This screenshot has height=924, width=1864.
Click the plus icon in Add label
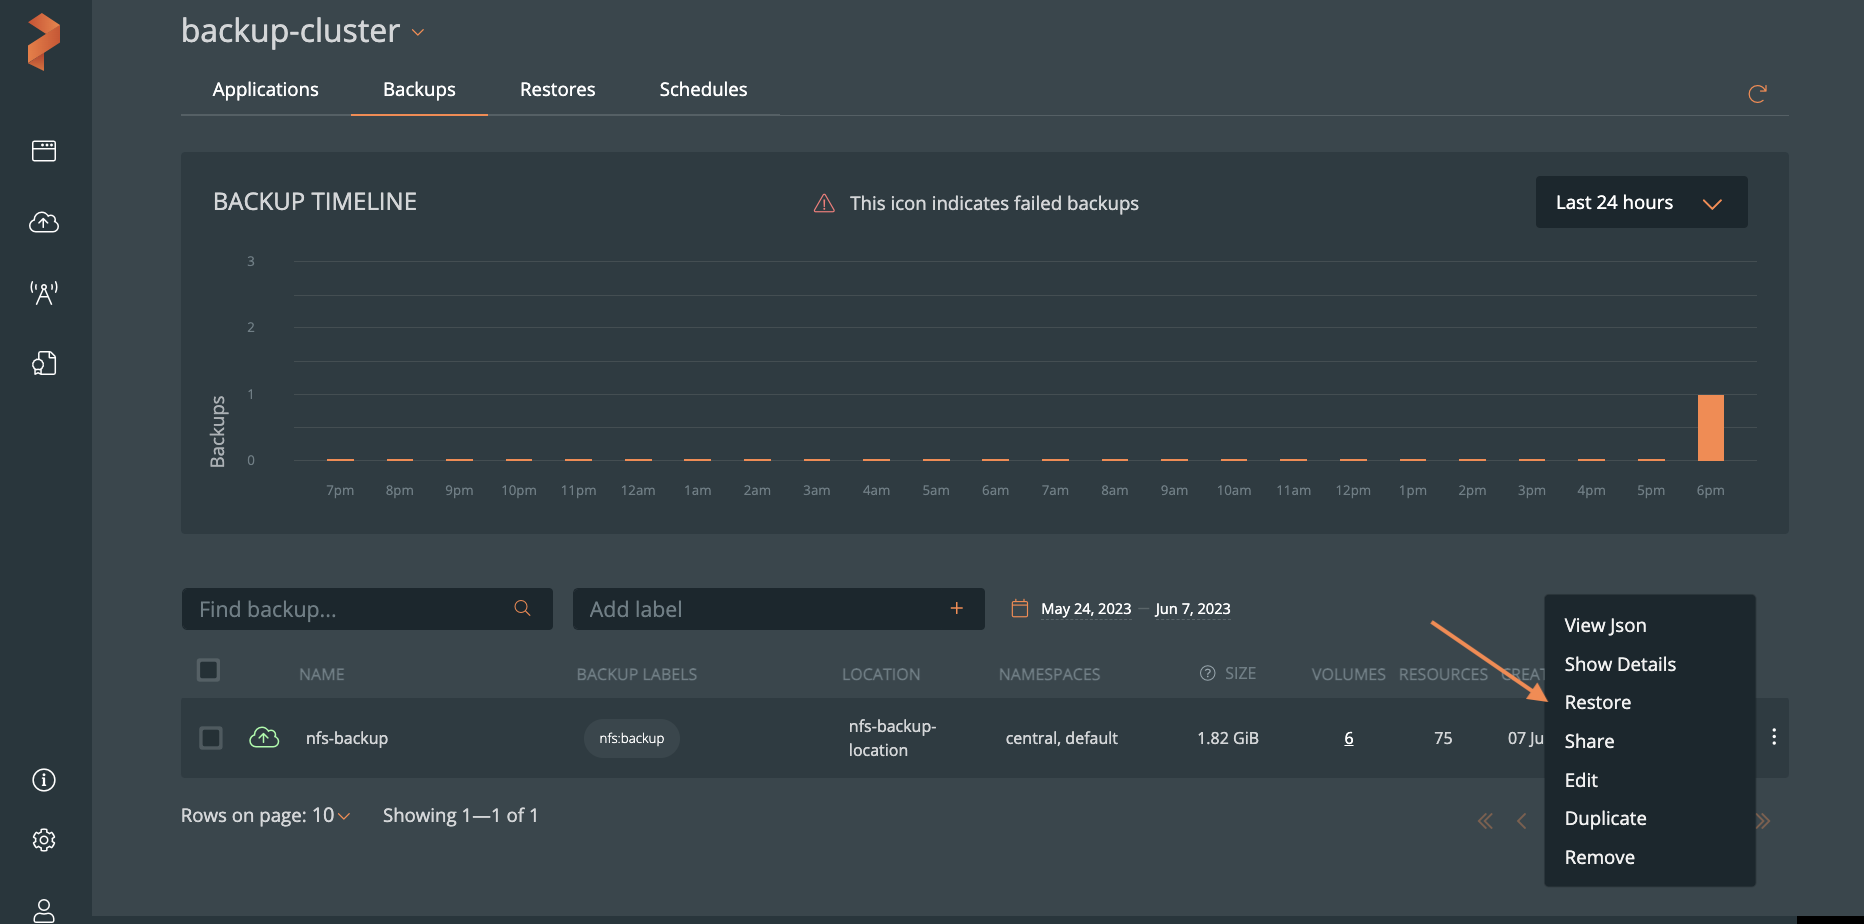click(956, 608)
